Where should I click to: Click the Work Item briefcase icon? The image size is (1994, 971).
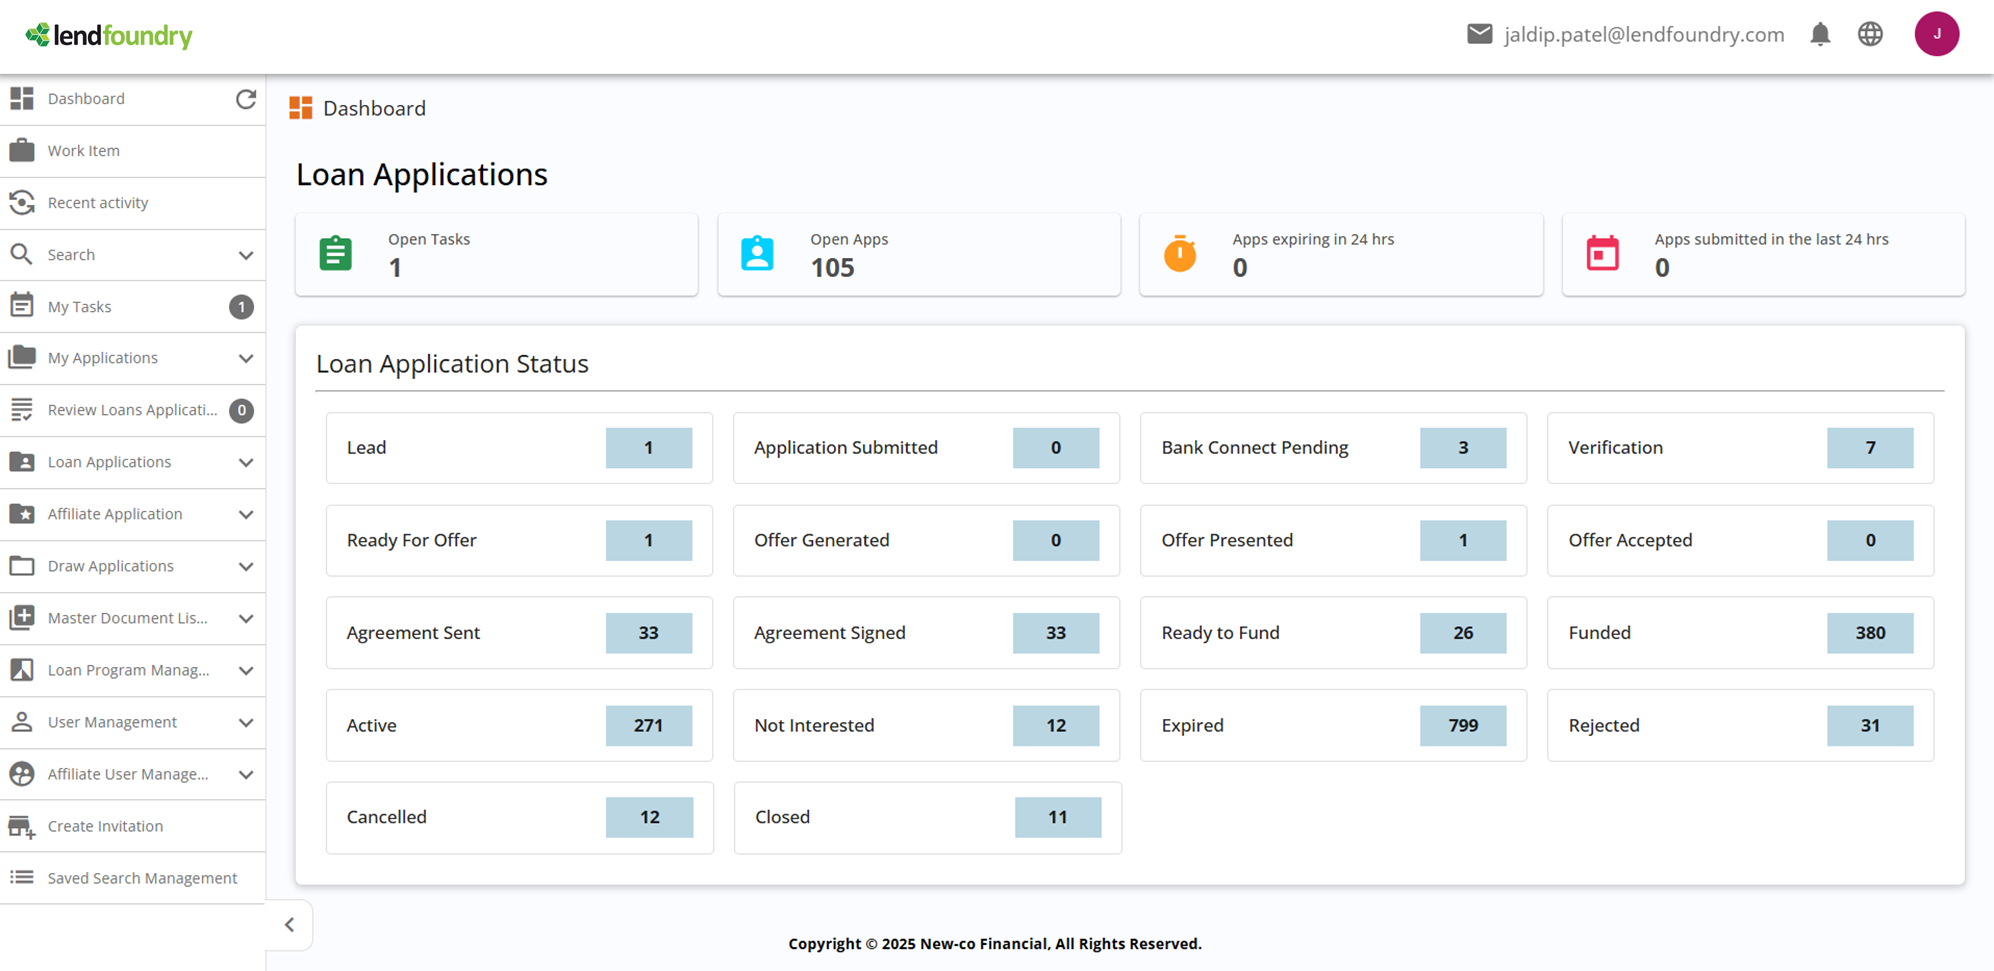point(22,150)
